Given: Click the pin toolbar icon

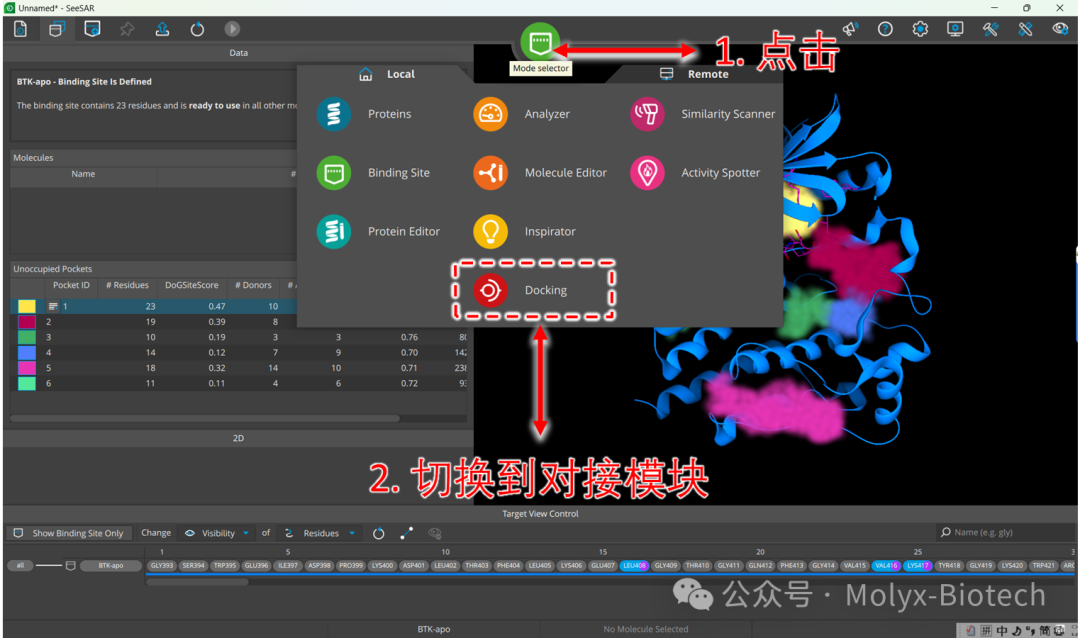Looking at the screenshot, I should pos(127,29).
